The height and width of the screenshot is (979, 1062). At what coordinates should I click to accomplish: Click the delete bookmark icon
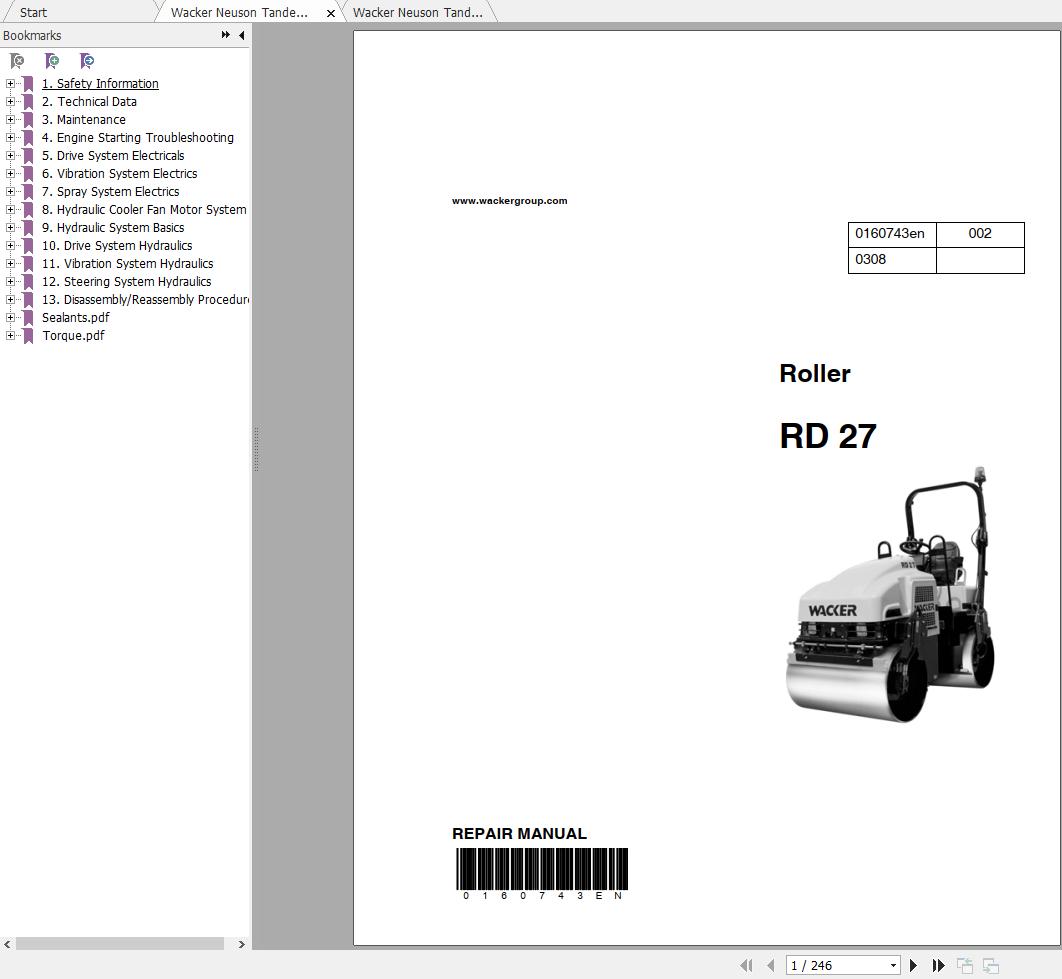17,61
